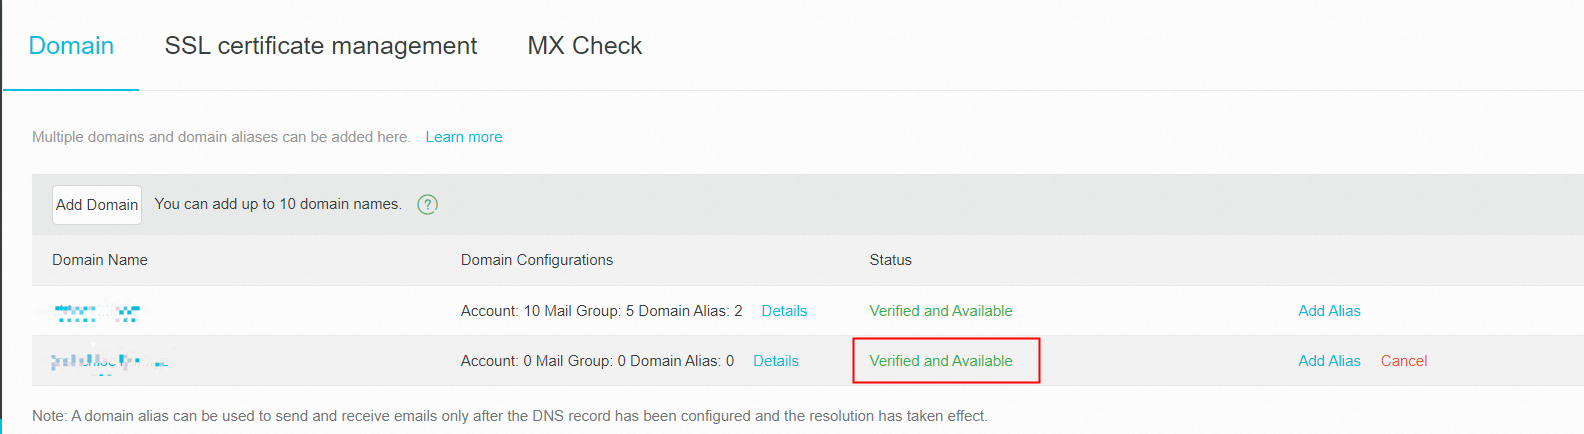The height and width of the screenshot is (434, 1584).
Task: Switch to SSL certificate management tab
Action: (320, 46)
